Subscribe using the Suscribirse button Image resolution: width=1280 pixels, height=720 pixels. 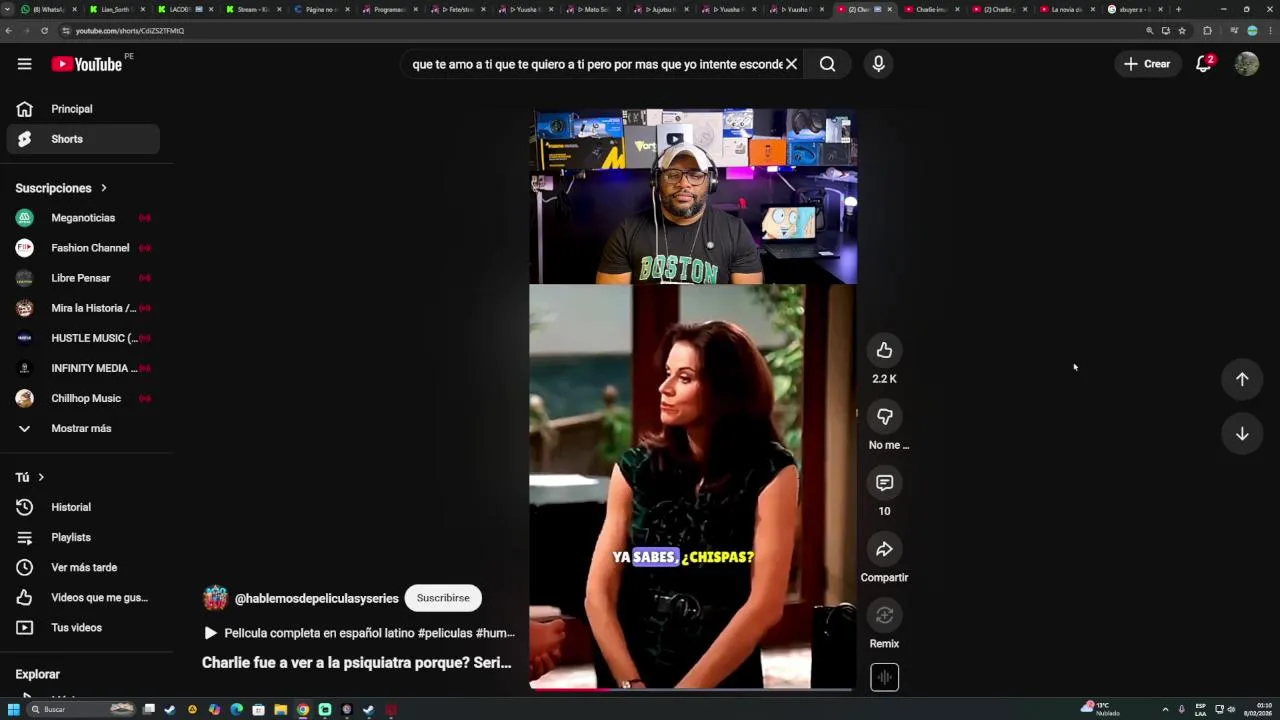pyautogui.click(x=443, y=598)
